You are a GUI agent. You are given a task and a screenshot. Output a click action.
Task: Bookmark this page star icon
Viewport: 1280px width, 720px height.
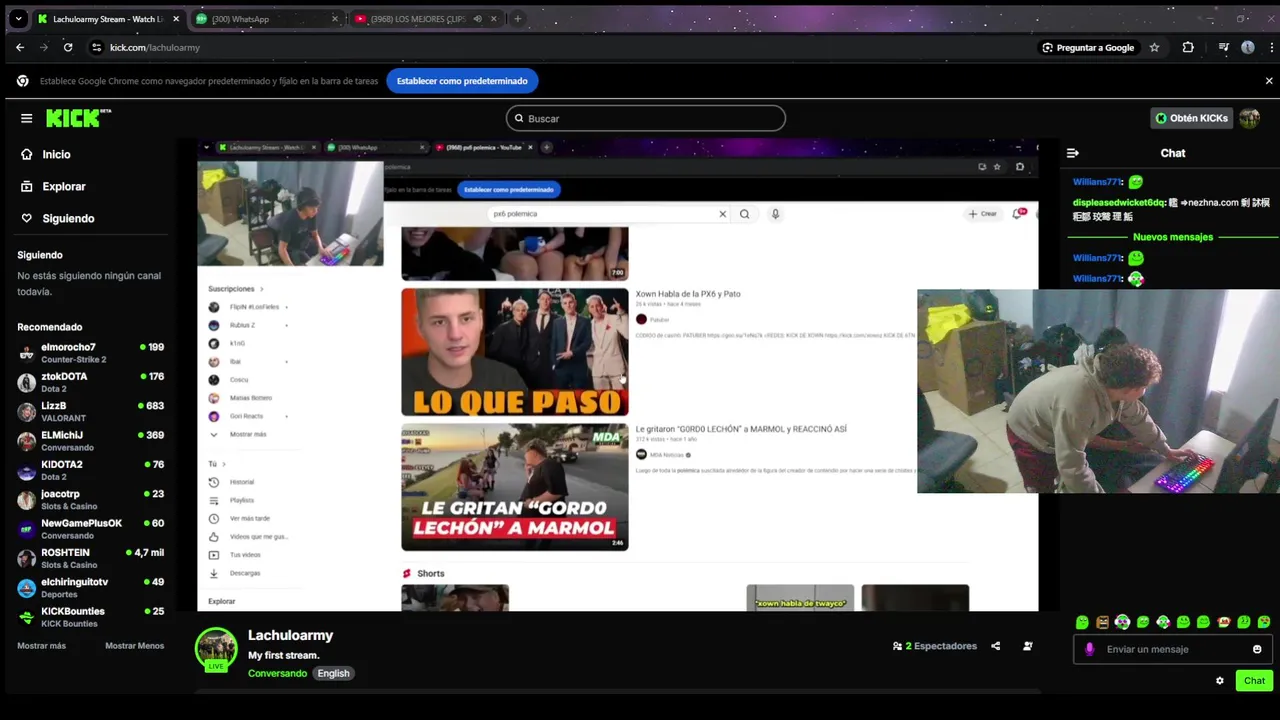(x=1154, y=47)
